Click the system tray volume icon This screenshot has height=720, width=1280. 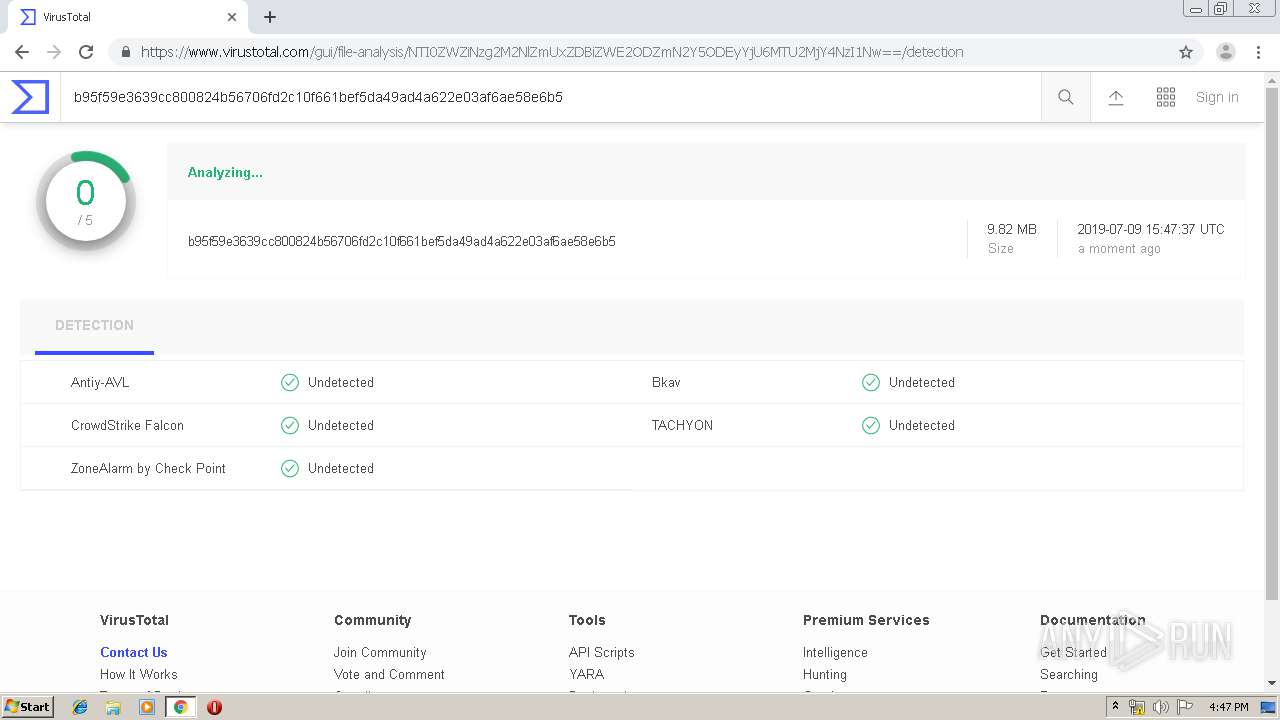[1161, 707]
